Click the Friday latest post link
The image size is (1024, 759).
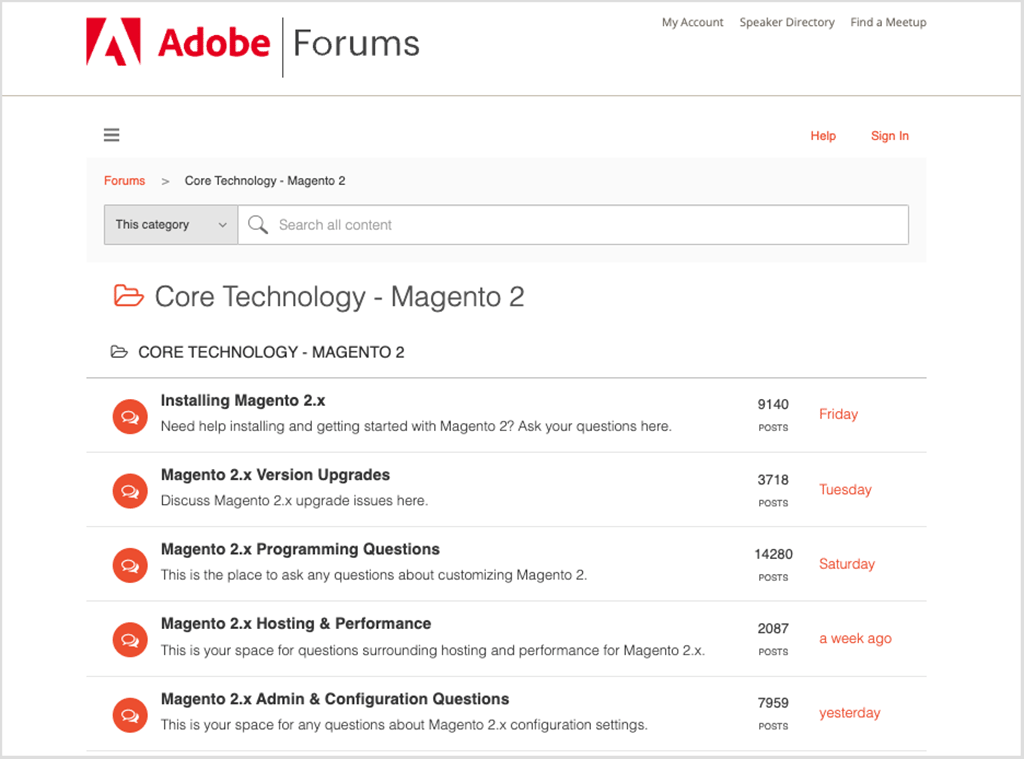(x=839, y=414)
